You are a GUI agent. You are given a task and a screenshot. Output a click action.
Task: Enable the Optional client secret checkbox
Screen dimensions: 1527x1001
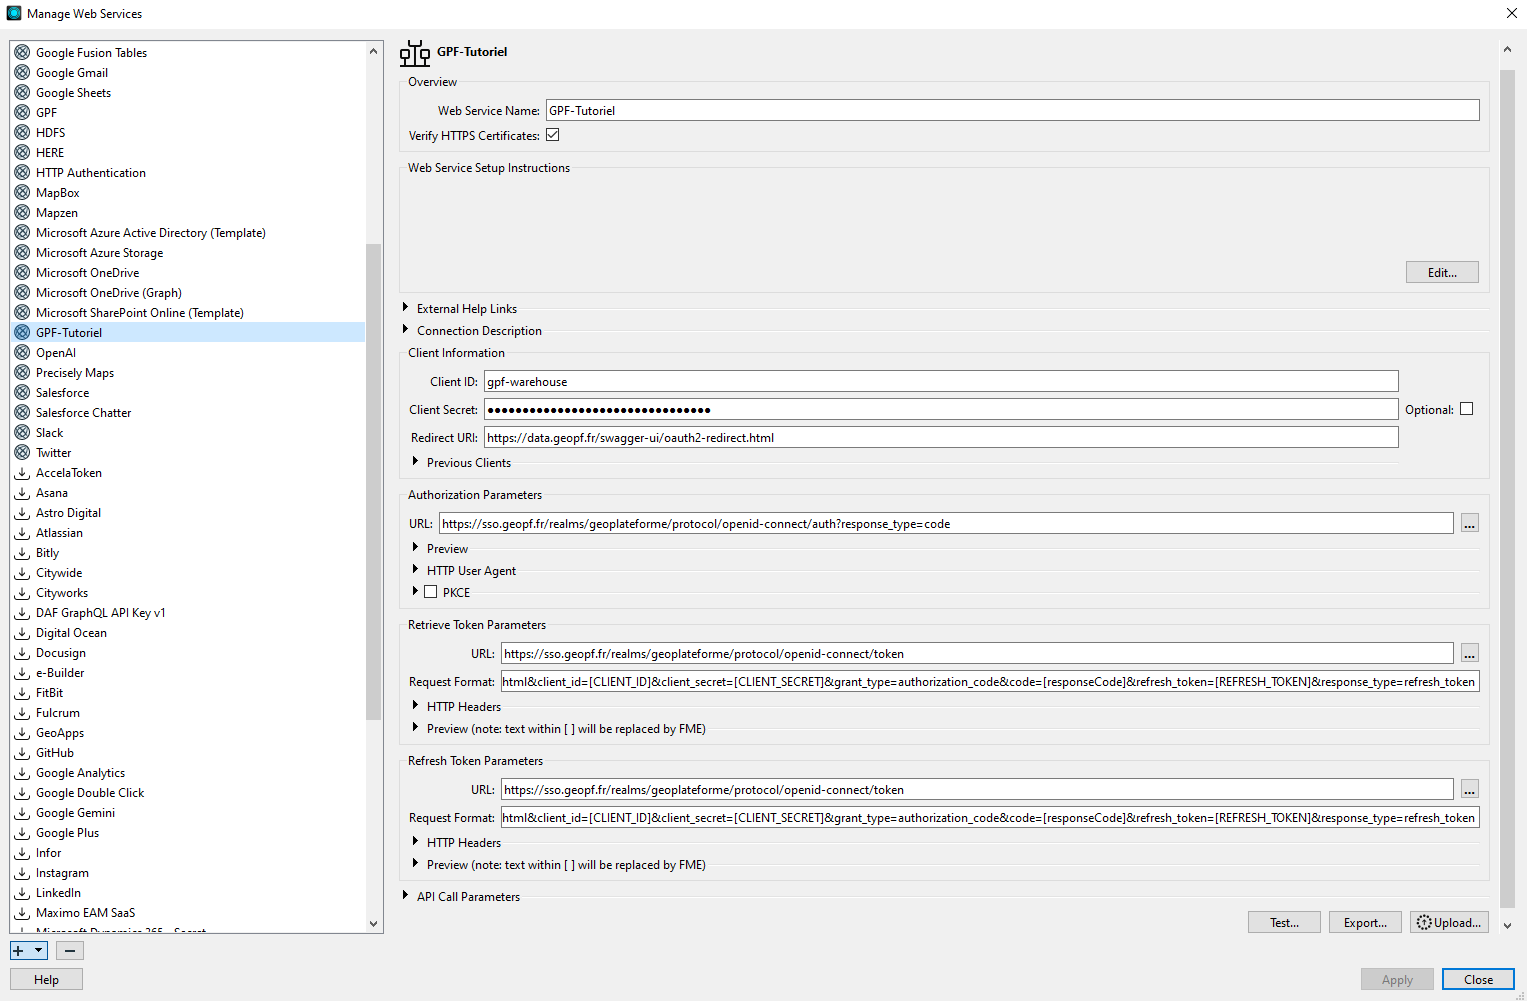click(x=1466, y=409)
